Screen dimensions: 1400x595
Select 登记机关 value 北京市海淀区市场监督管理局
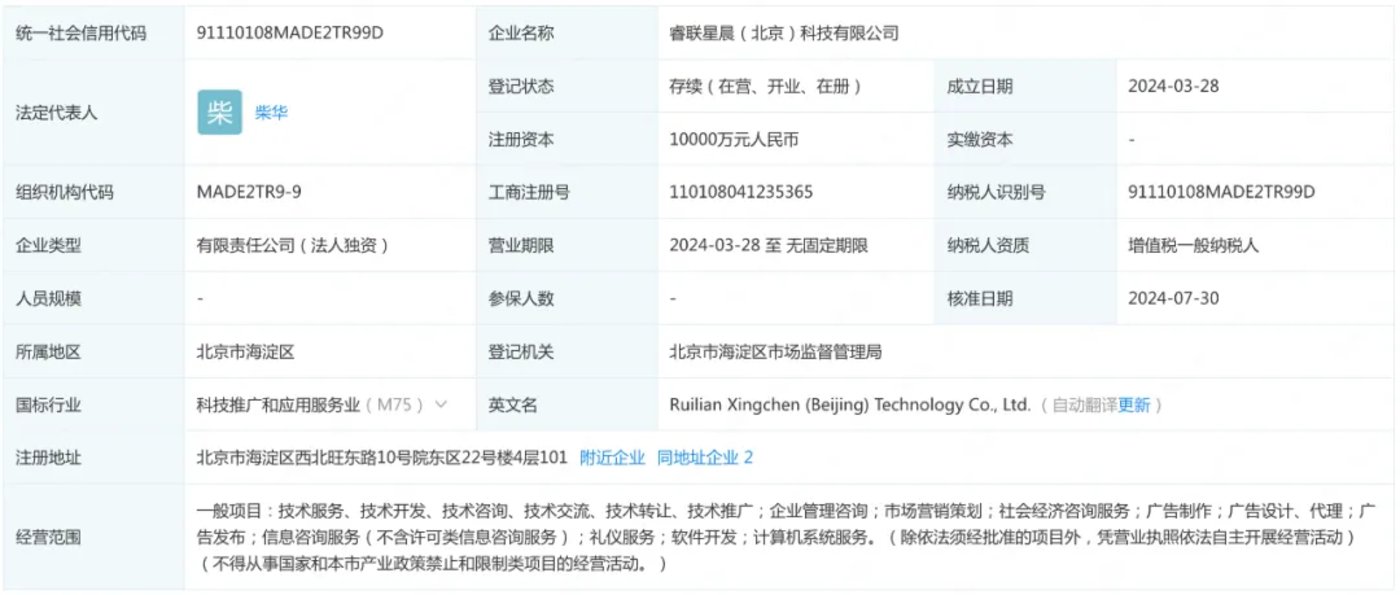click(776, 352)
